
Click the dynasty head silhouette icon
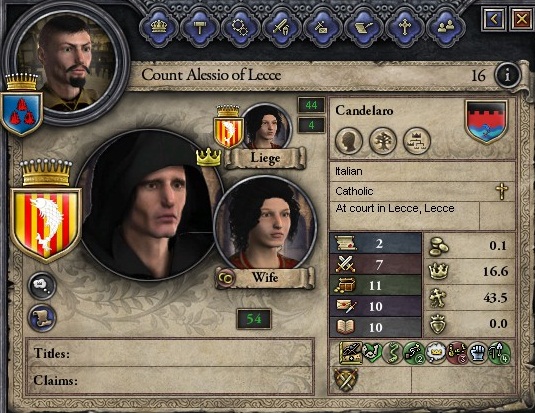tap(349, 141)
